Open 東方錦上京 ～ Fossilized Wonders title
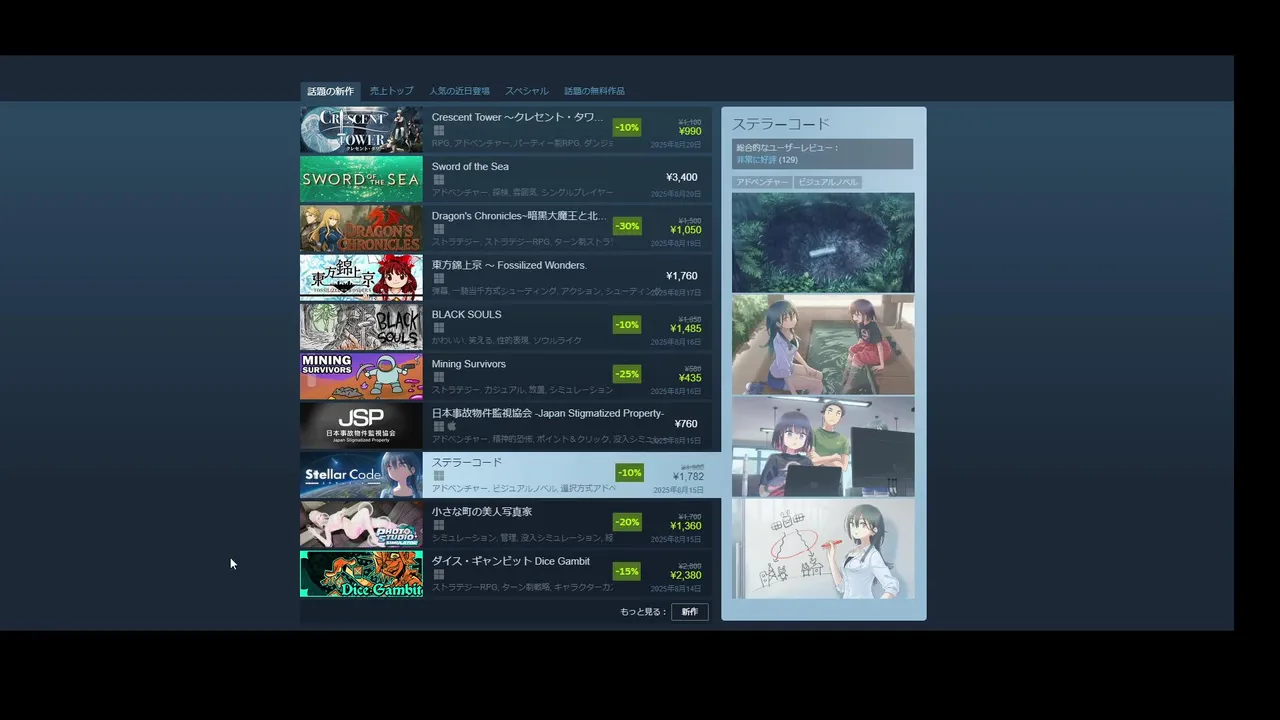This screenshot has width=1280, height=720. tap(509, 265)
